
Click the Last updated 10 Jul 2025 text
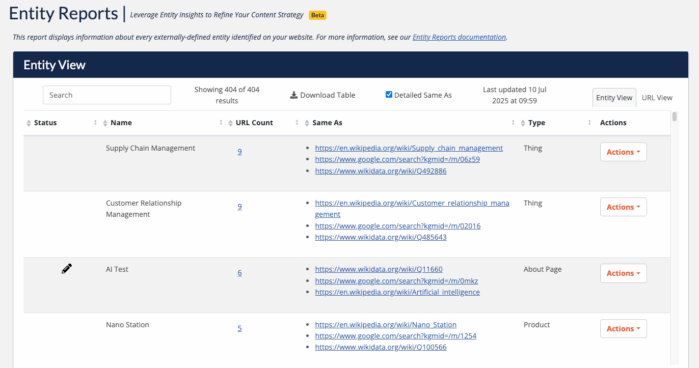[x=514, y=95]
